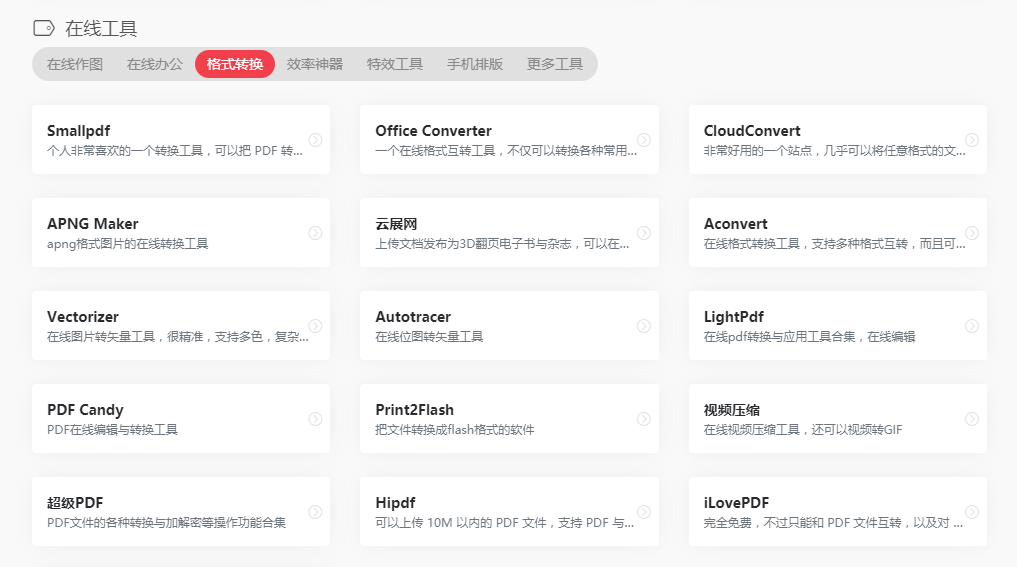Click the description 'PDF文件的各种转换与加解密等操作功能合集'

(166, 522)
